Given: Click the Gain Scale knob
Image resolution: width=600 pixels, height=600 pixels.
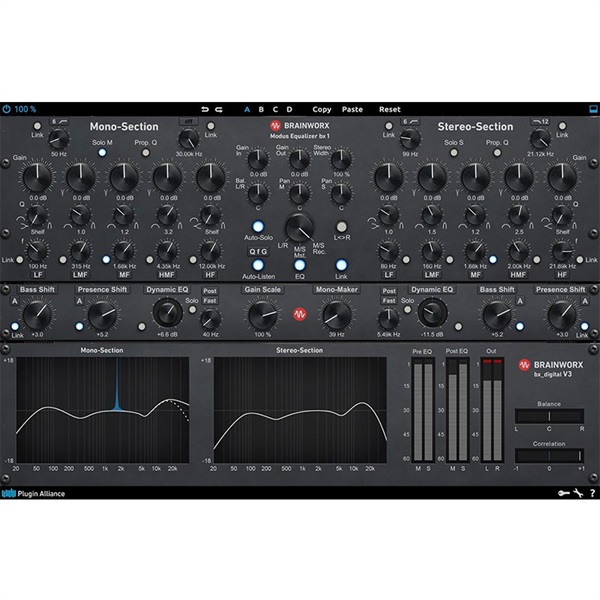Looking at the screenshot, I should coord(262,314).
